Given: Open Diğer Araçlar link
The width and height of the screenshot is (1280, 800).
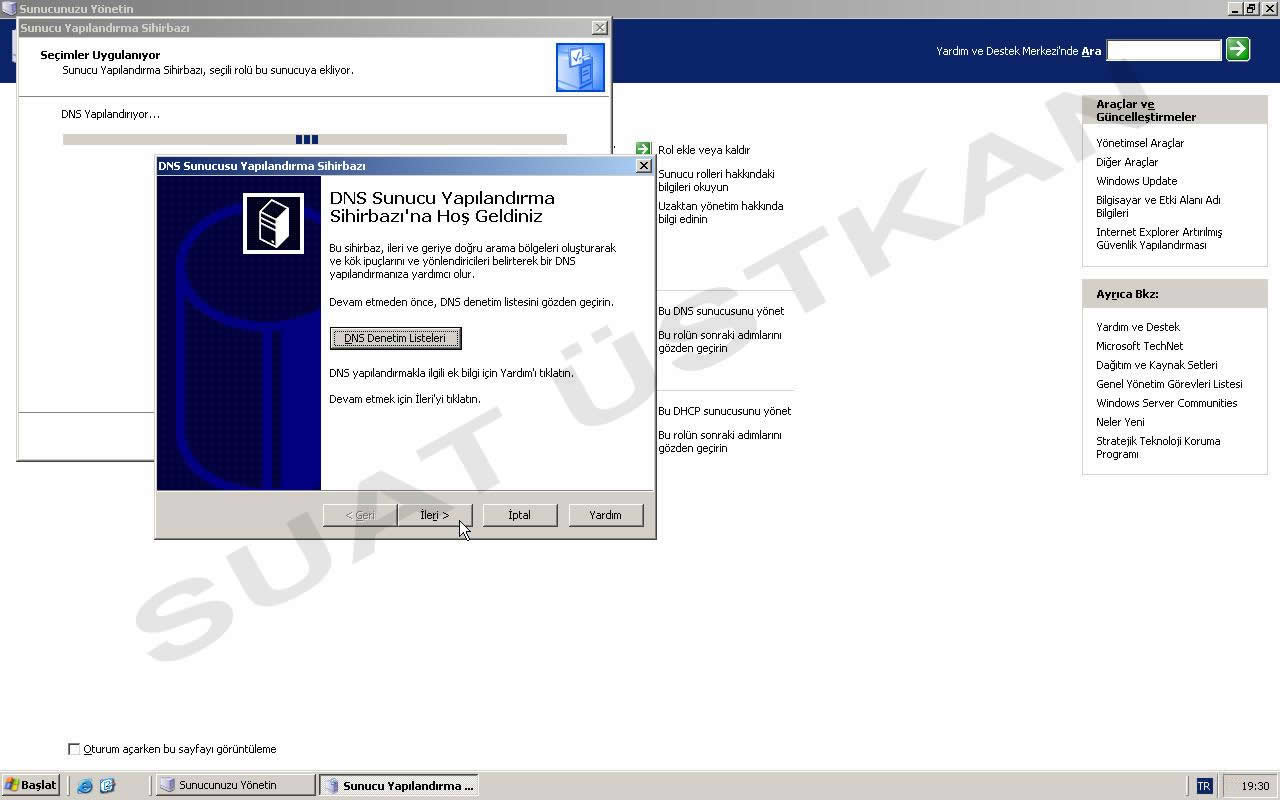Looking at the screenshot, I should pyautogui.click(x=1127, y=162).
